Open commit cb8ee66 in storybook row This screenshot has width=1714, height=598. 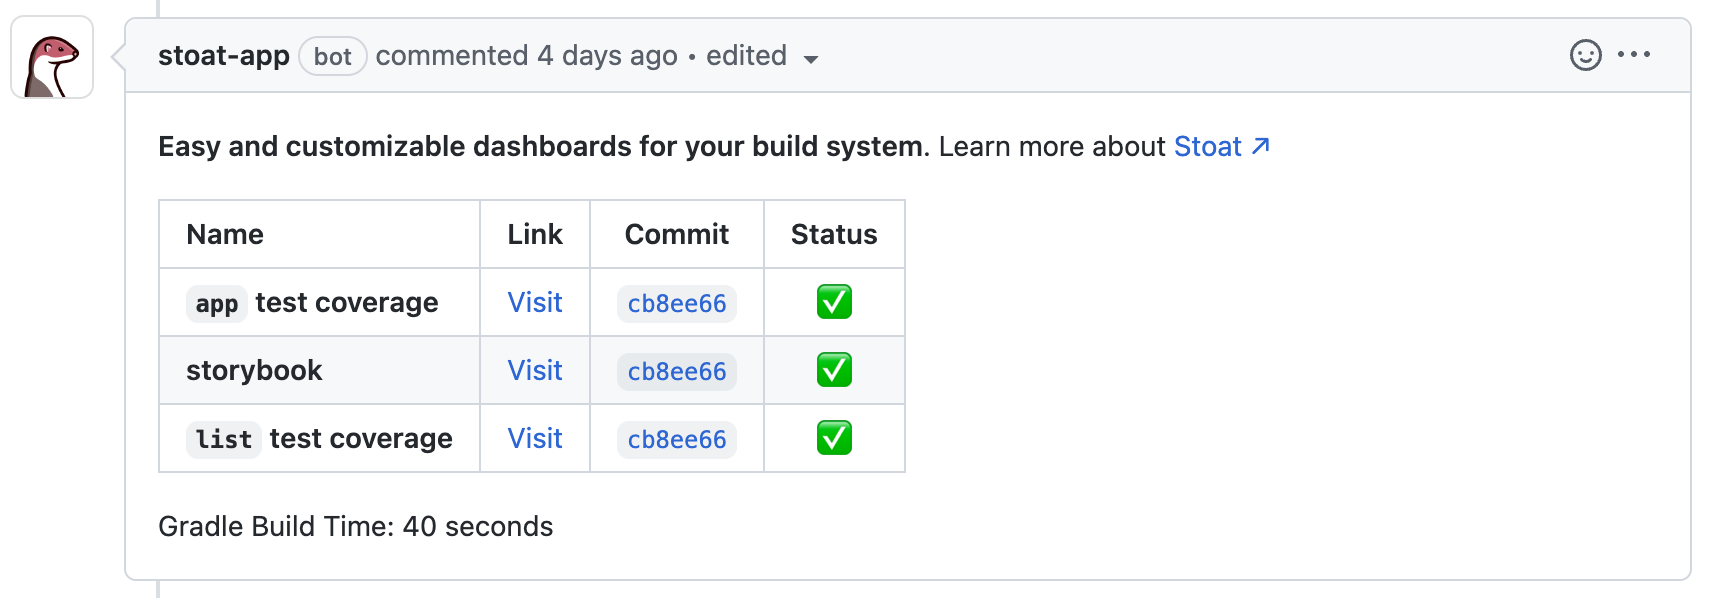[x=677, y=371]
